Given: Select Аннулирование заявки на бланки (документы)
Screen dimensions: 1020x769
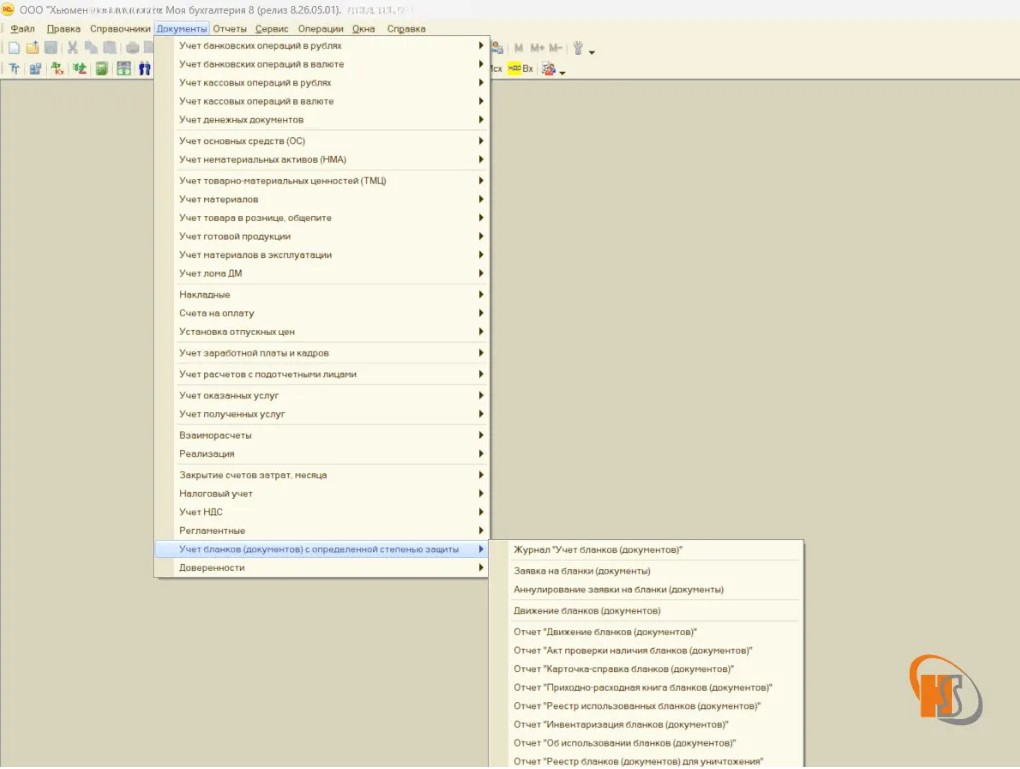Looking at the screenshot, I should [x=647, y=589].
